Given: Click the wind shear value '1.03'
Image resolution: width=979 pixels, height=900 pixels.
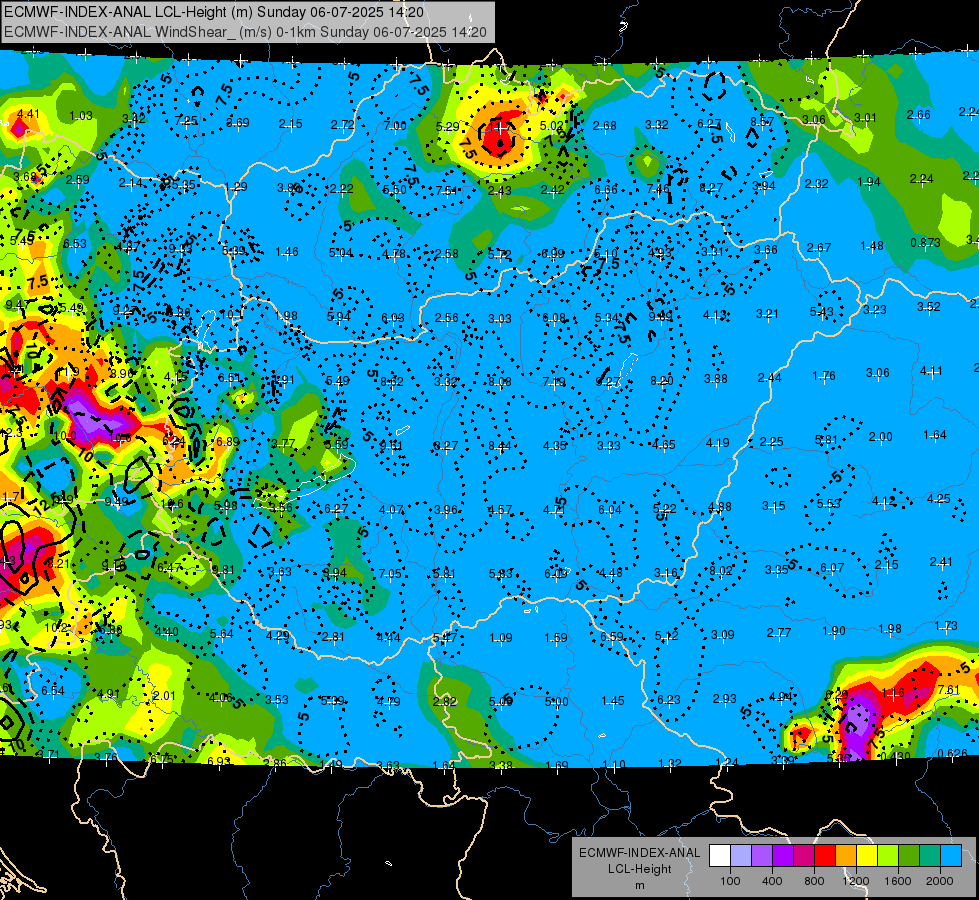Looking at the screenshot, I should 81,116.
